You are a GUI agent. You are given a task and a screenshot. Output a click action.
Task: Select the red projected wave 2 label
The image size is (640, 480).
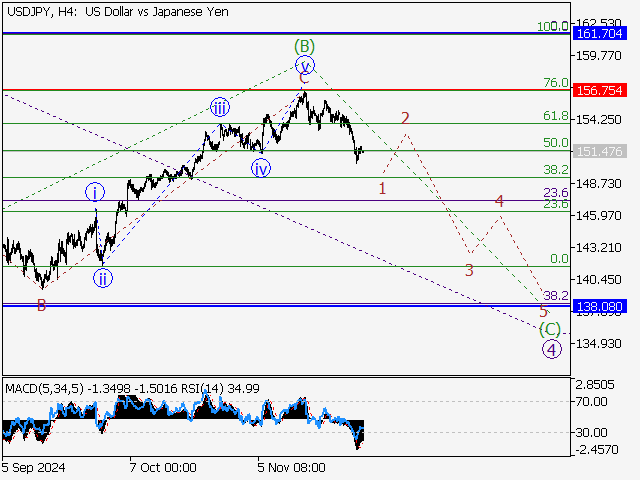(x=405, y=118)
